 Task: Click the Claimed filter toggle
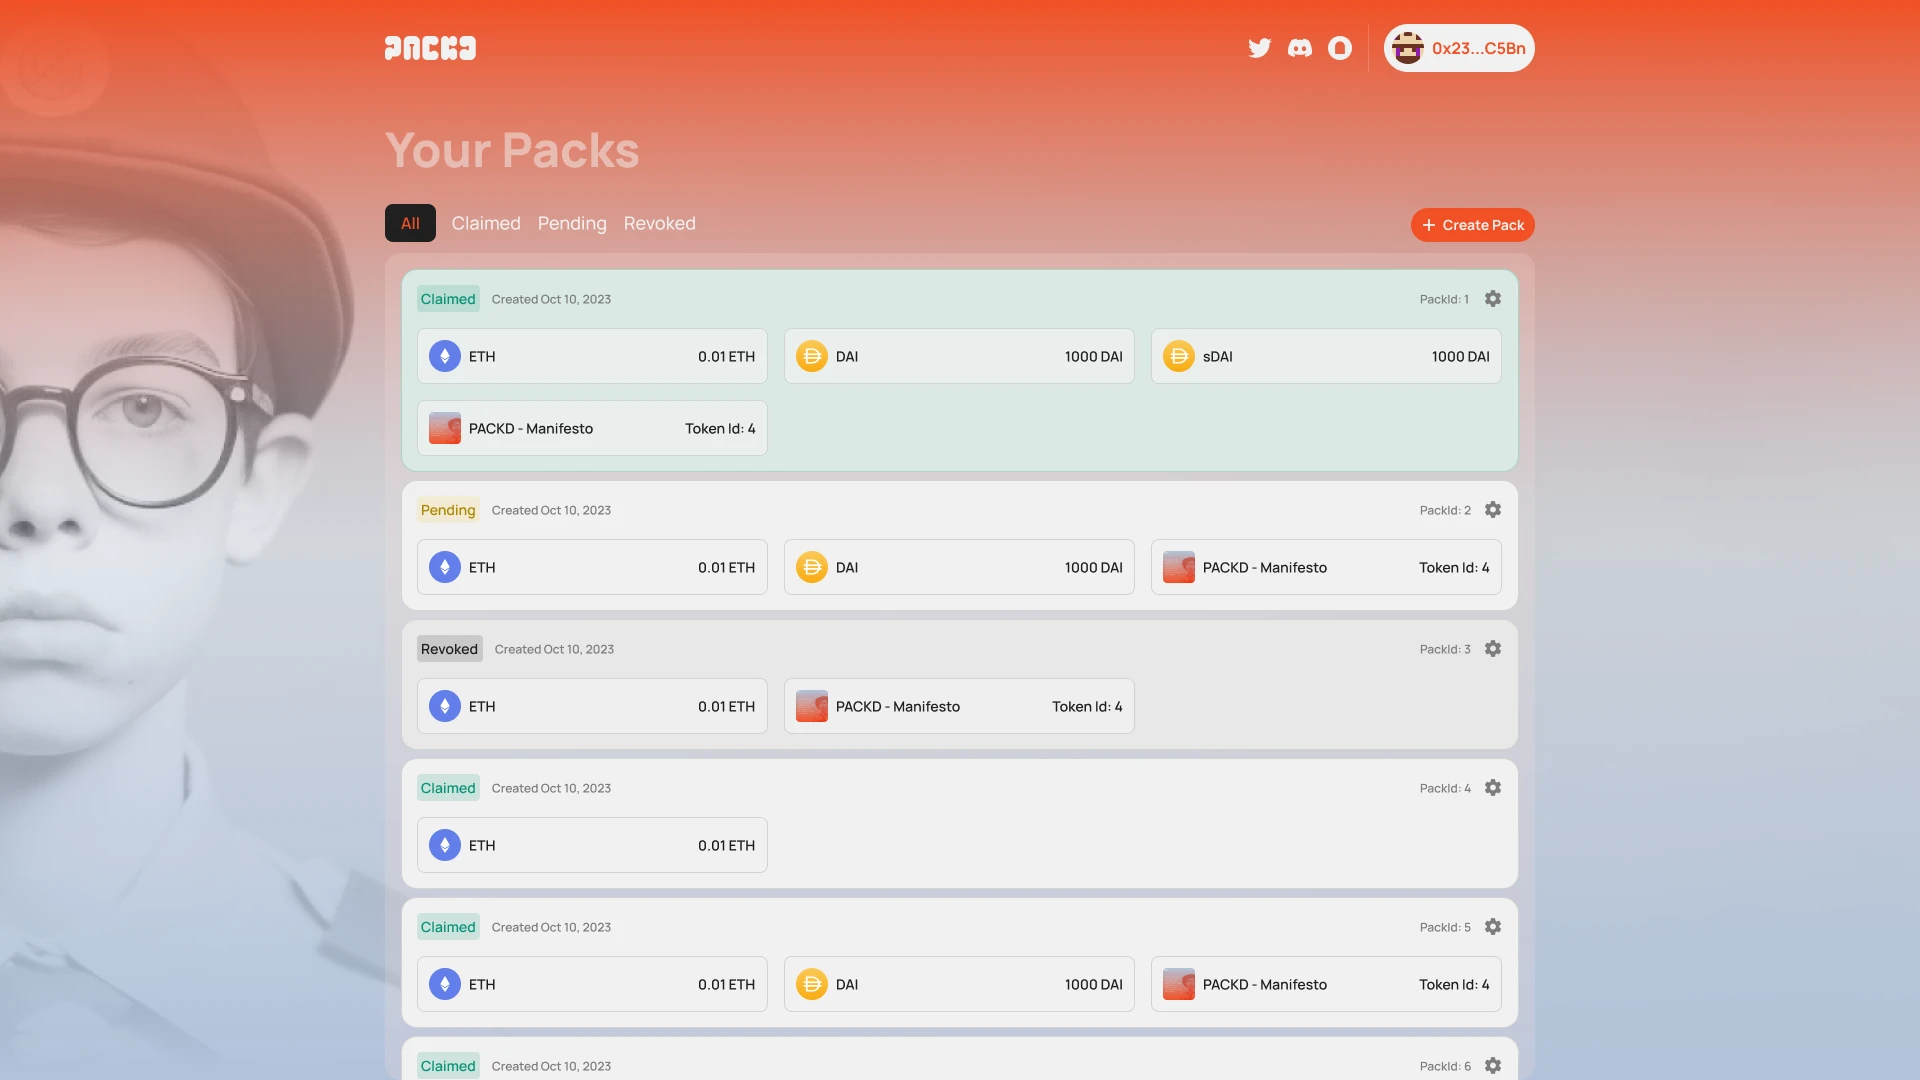[x=485, y=223]
